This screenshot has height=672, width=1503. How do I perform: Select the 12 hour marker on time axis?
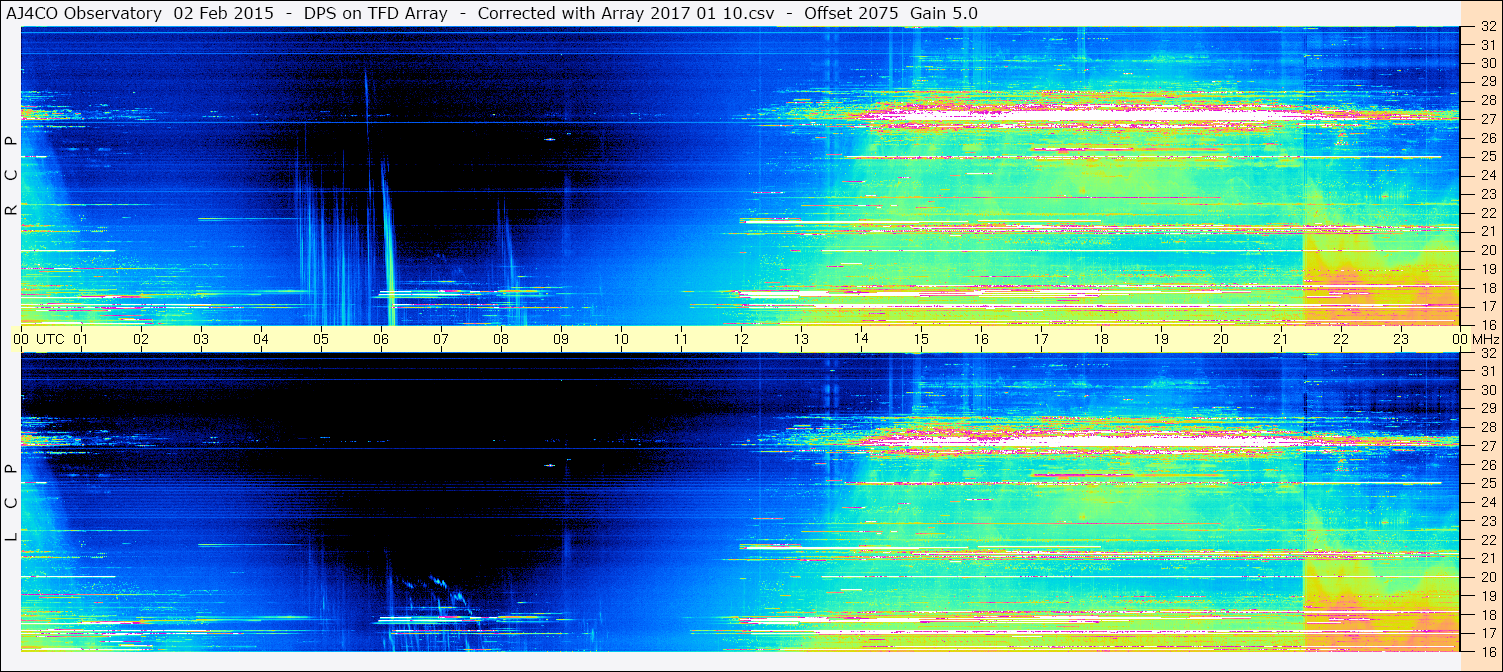(x=741, y=339)
